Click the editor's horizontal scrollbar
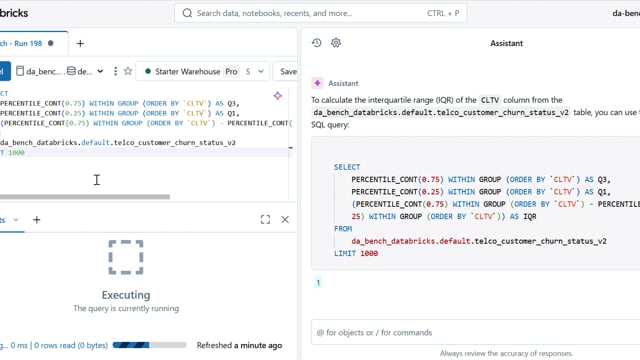 pos(85,197)
